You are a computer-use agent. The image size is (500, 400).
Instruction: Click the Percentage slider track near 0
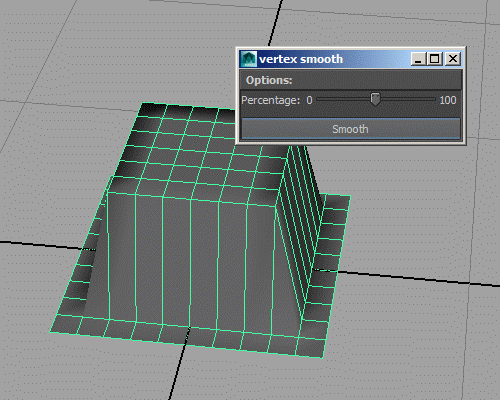click(325, 99)
